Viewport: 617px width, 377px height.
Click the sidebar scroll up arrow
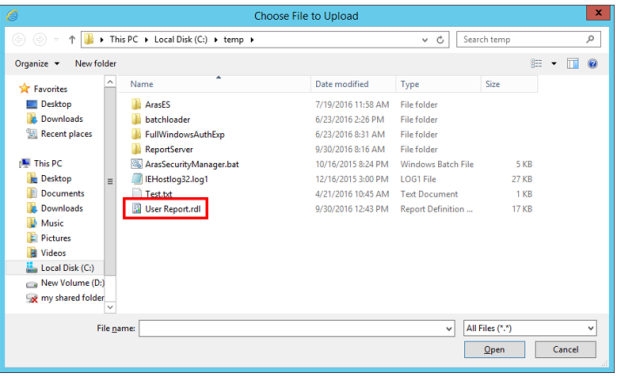(x=110, y=81)
